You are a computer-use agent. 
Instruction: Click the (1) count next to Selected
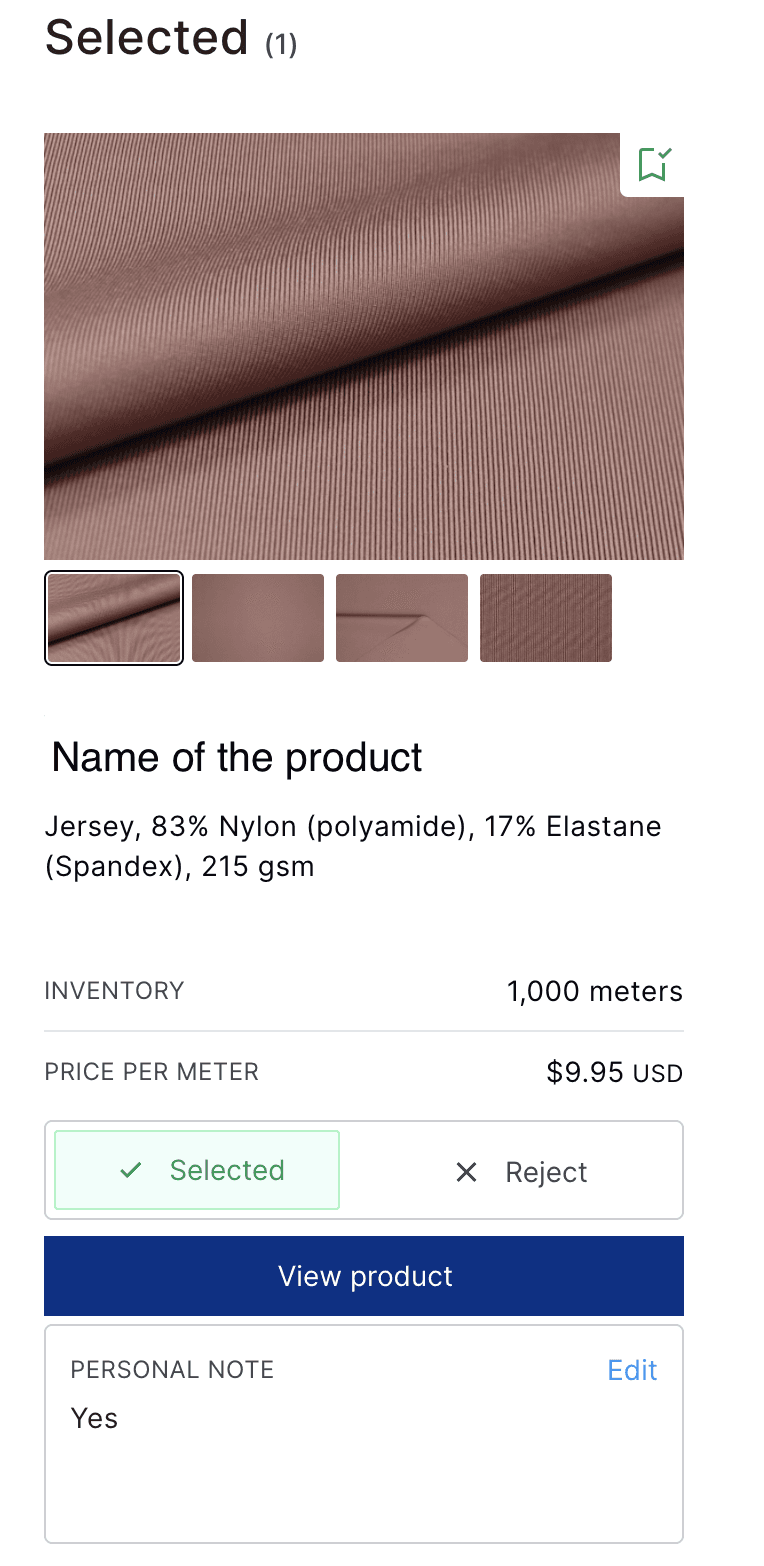coord(281,45)
